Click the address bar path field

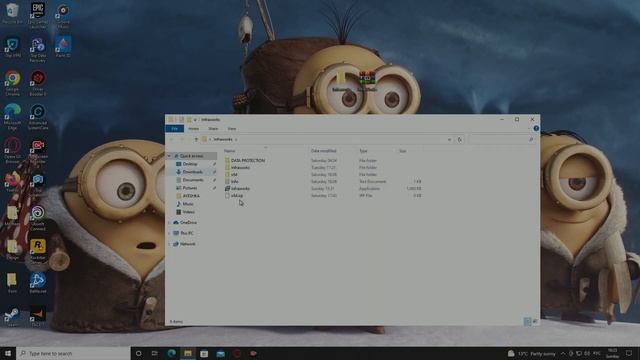pos(327,140)
